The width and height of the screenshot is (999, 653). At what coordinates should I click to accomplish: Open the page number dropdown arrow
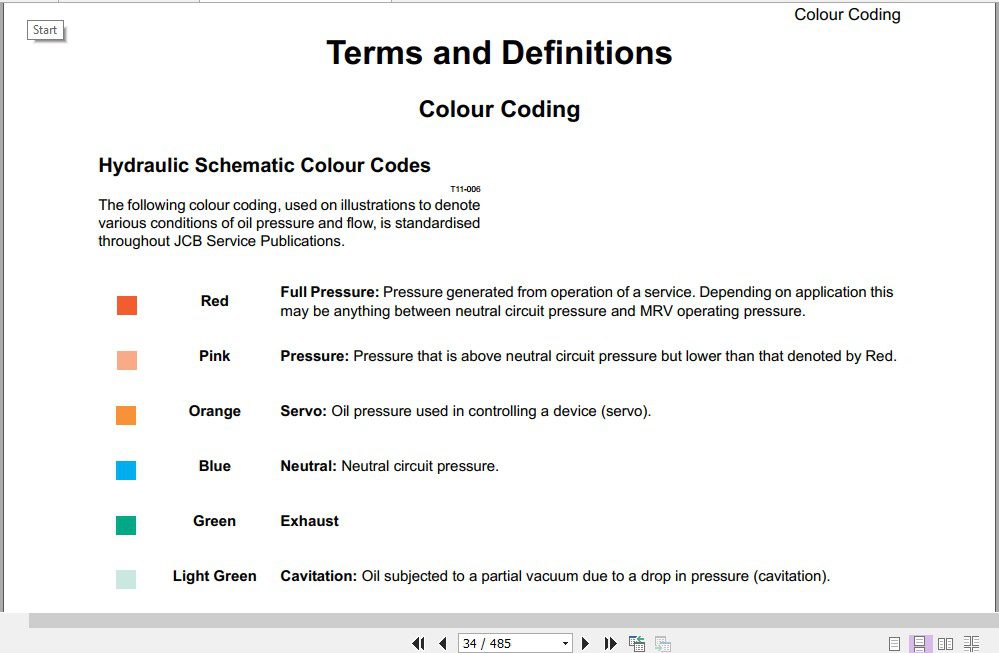tap(565, 643)
